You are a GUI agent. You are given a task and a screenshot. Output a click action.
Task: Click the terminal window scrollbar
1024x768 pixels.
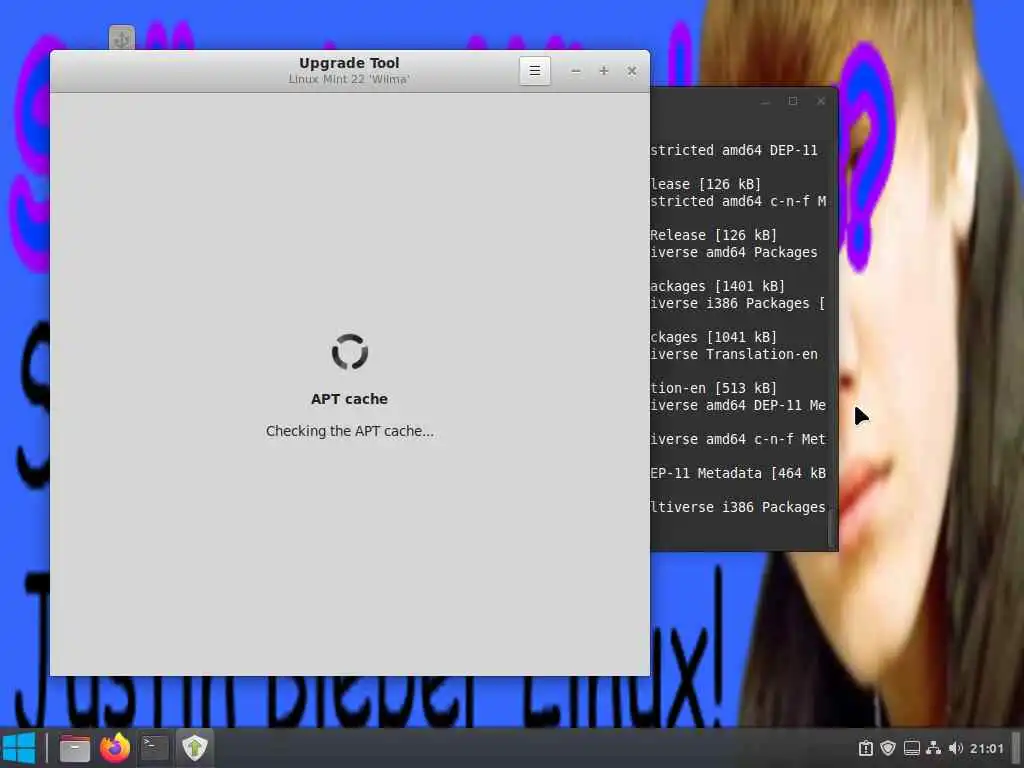(x=831, y=529)
